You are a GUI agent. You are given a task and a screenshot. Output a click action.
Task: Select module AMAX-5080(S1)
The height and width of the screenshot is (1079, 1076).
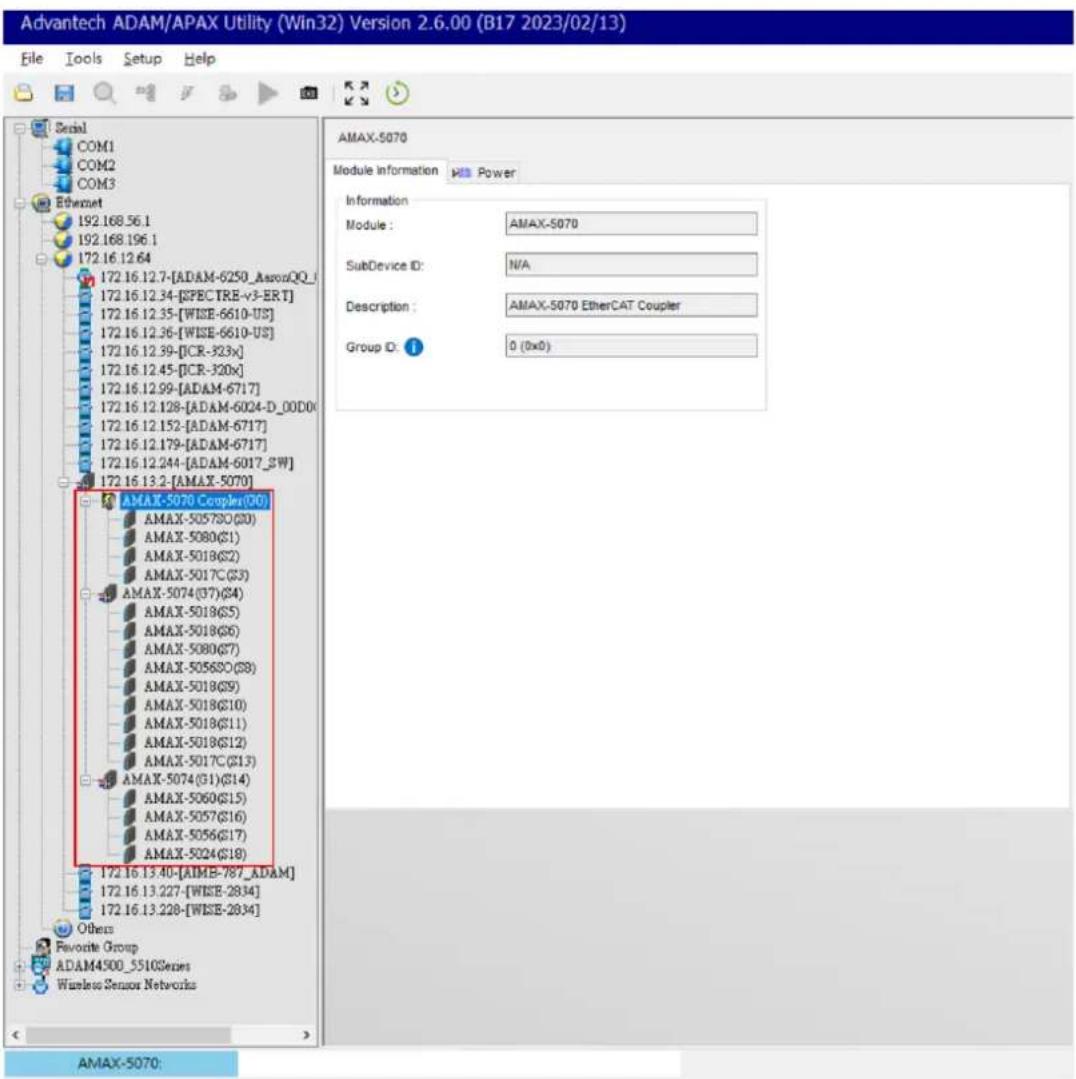[192, 537]
